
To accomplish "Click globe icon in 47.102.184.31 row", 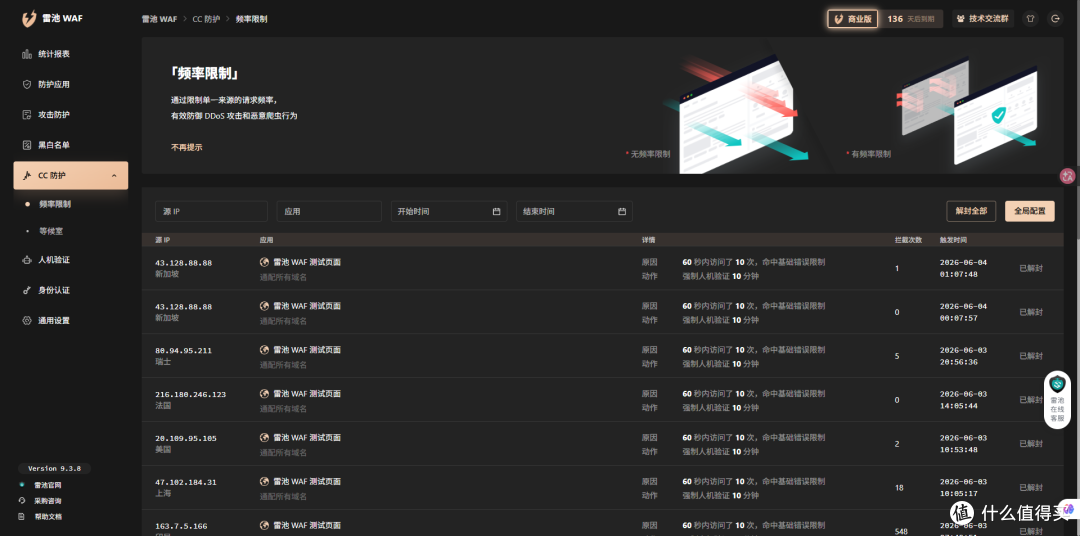I will 264,482.
